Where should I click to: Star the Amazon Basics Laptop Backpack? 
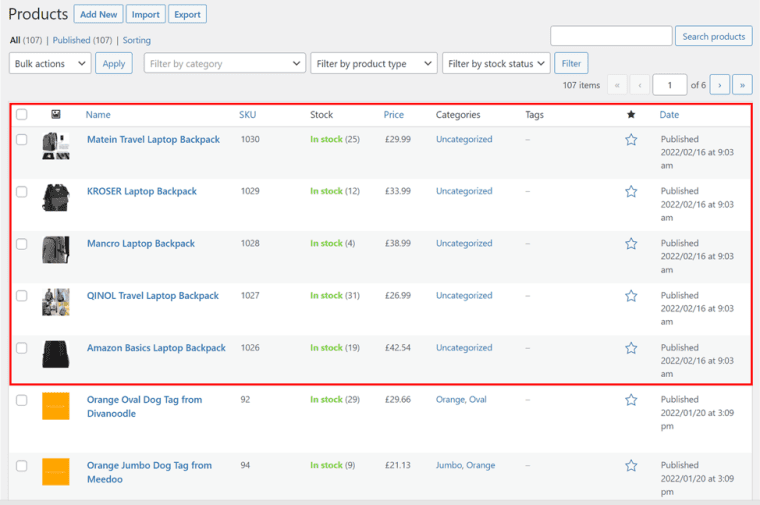(631, 348)
